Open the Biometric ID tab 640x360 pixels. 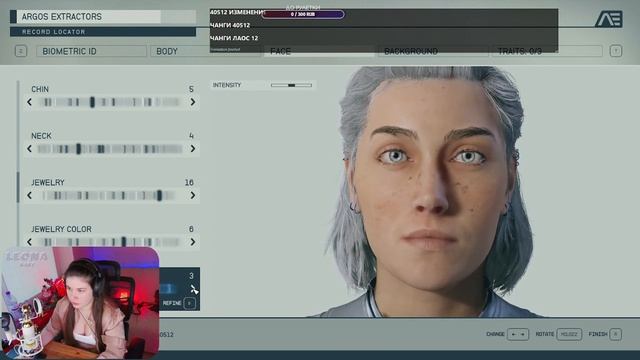coord(91,51)
